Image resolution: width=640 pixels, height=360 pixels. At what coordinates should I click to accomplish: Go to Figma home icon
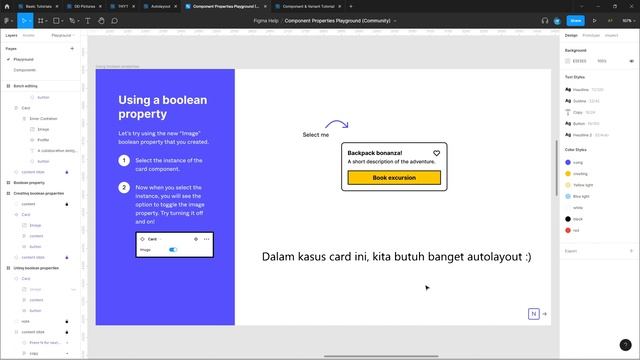tap(7, 7)
